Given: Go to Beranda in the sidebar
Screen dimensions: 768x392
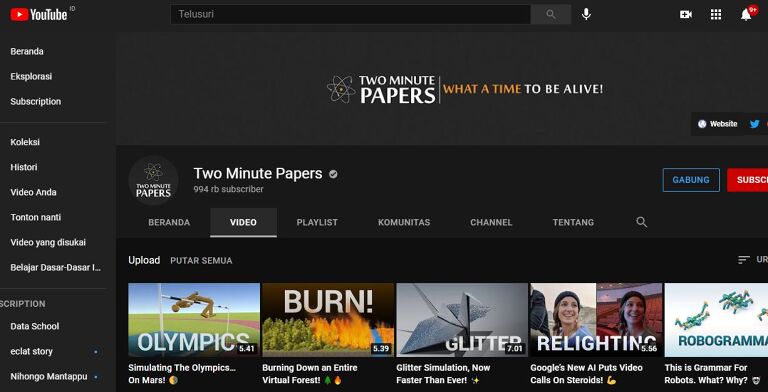Looking at the screenshot, I should (x=27, y=51).
